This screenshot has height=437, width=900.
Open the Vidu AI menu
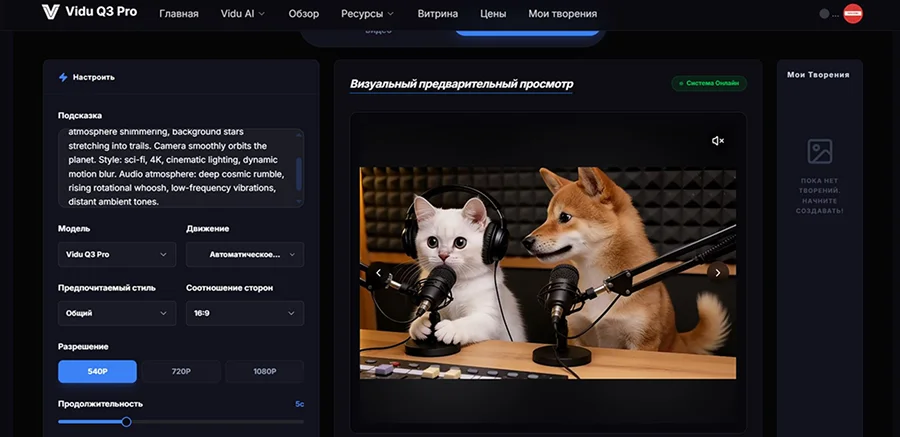click(x=243, y=14)
